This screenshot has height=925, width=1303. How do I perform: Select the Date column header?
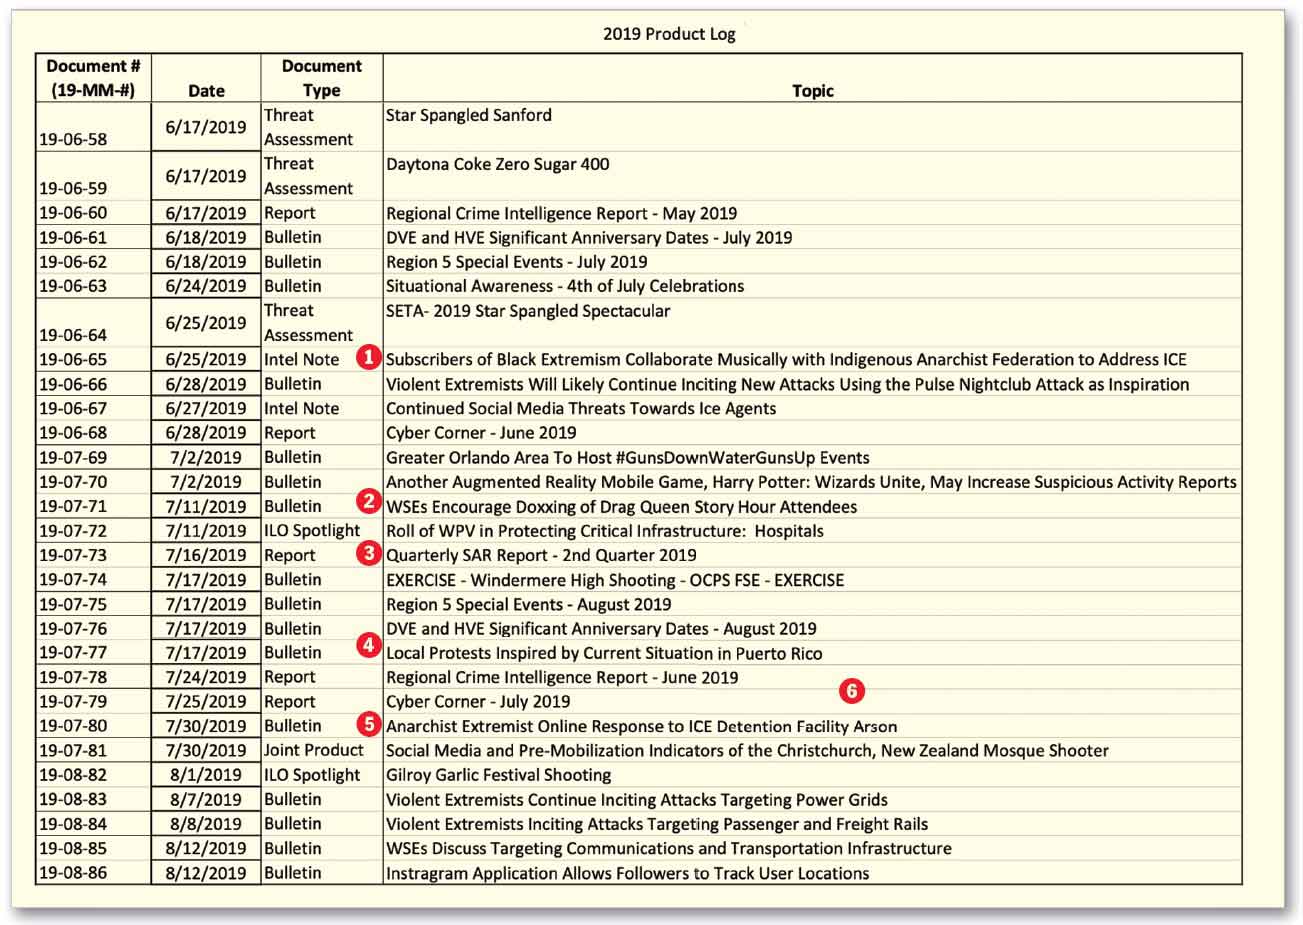coord(206,91)
